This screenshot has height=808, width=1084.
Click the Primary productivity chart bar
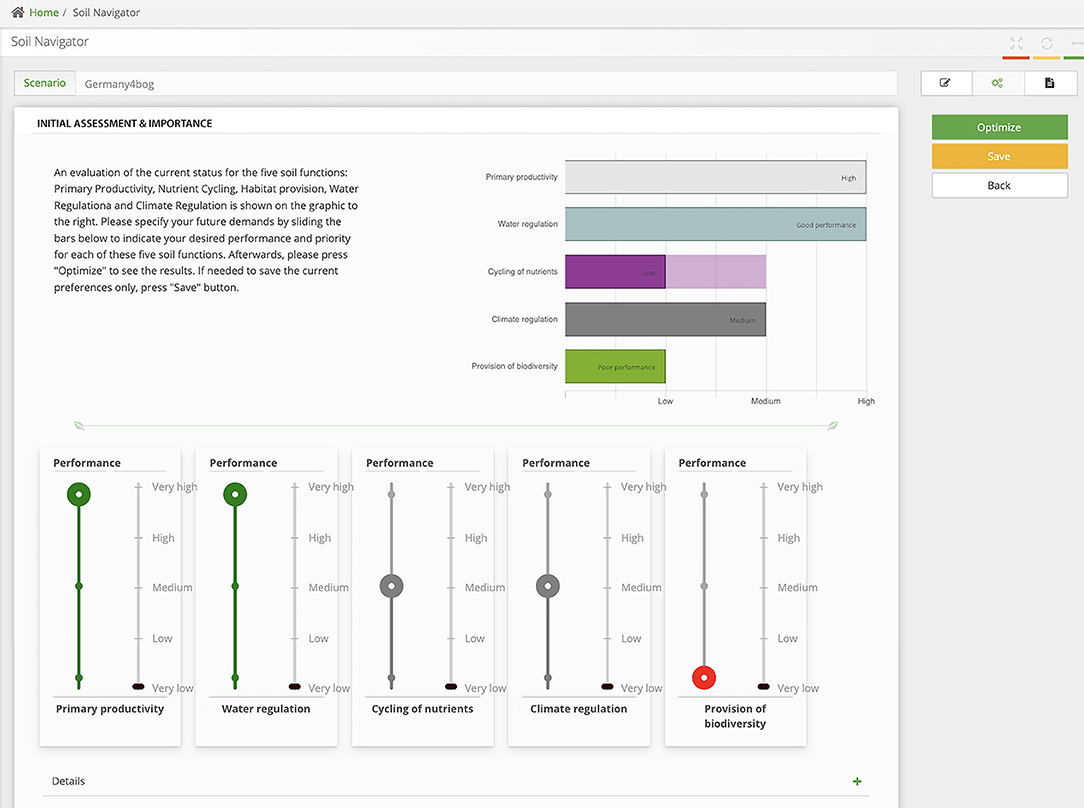pyautogui.click(x=716, y=177)
